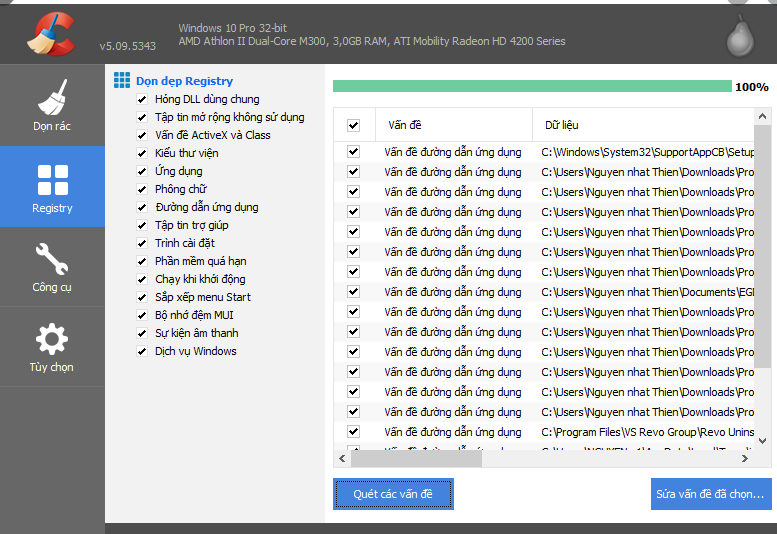Toggle Bộ nhớ đệm MUI checkbox
Image resolution: width=777 pixels, height=534 pixels.
(x=142, y=315)
